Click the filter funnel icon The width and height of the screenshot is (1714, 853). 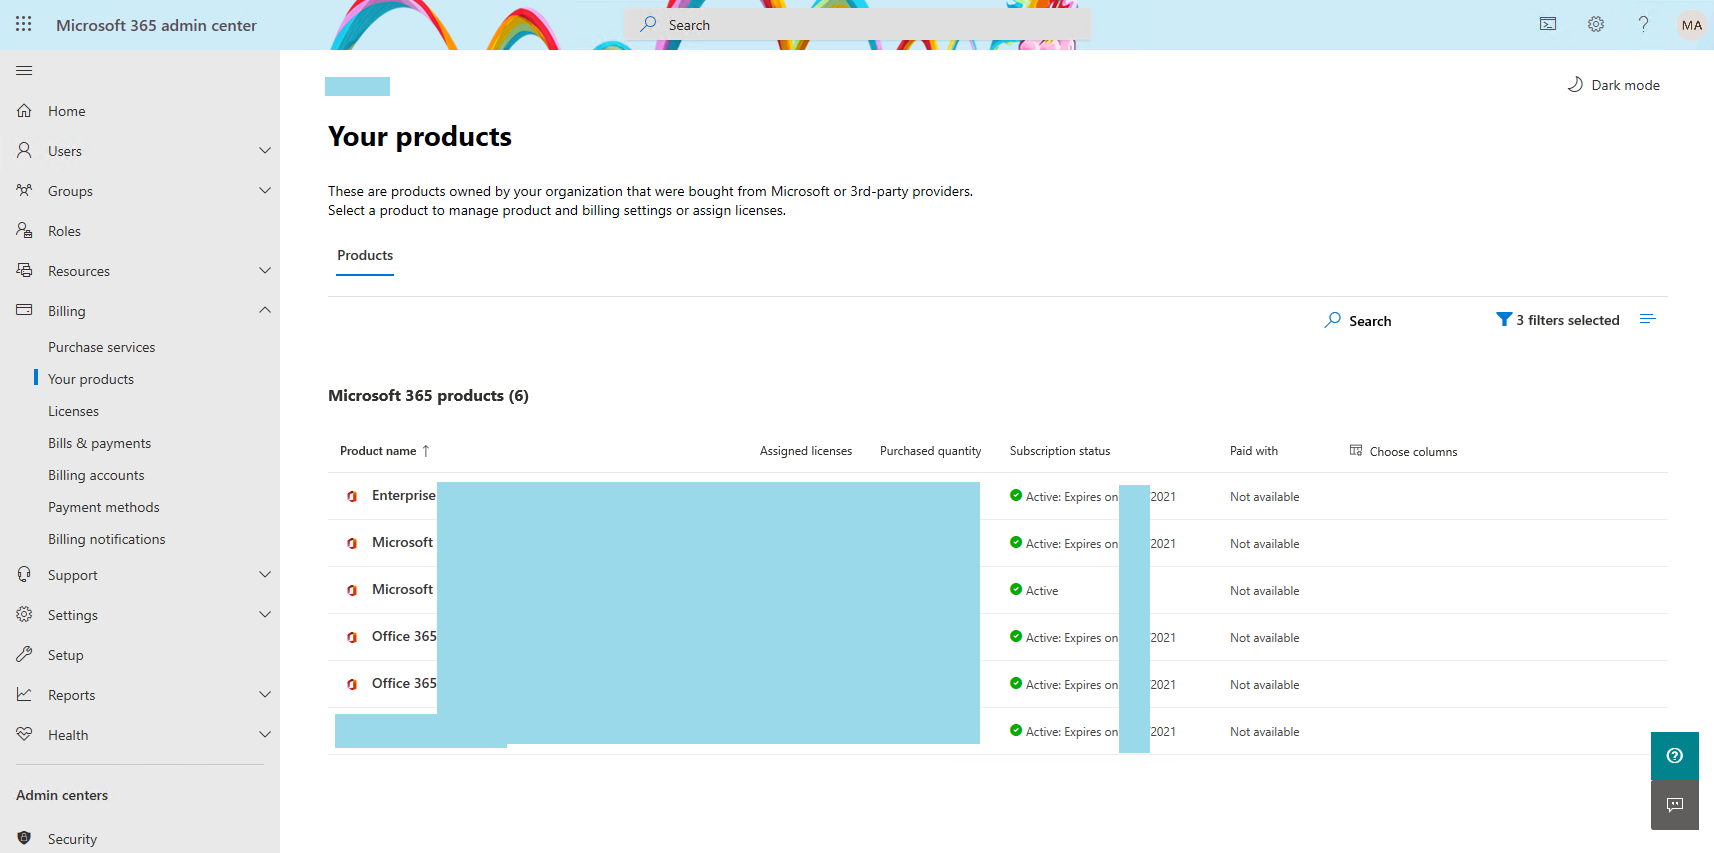(x=1503, y=319)
